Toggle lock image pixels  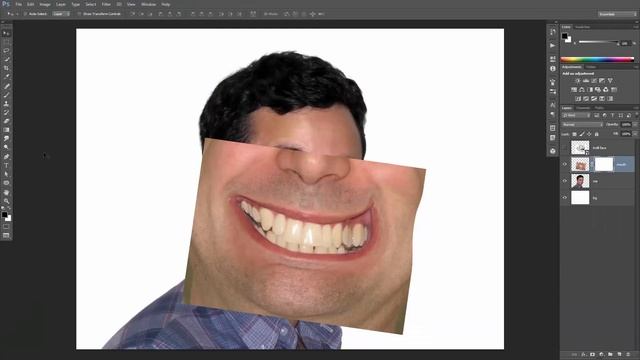click(x=582, y=134)
